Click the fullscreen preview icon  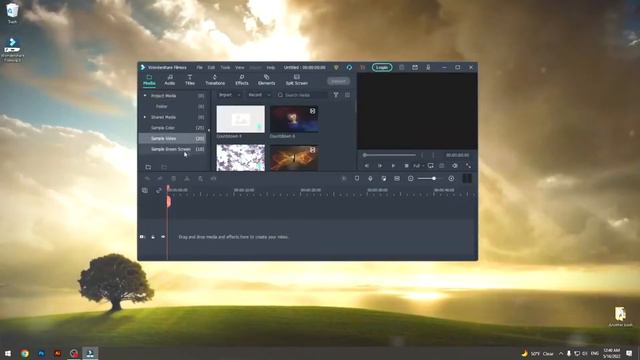click(x=468, y=166)
